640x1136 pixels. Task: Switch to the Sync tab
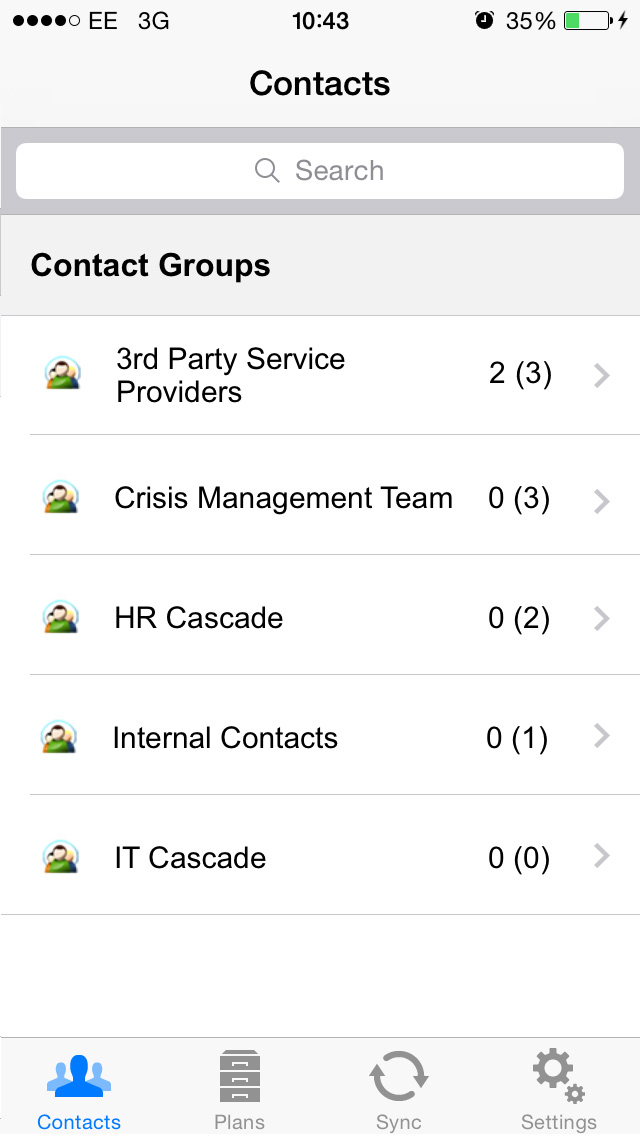(x=399, y=1090)
